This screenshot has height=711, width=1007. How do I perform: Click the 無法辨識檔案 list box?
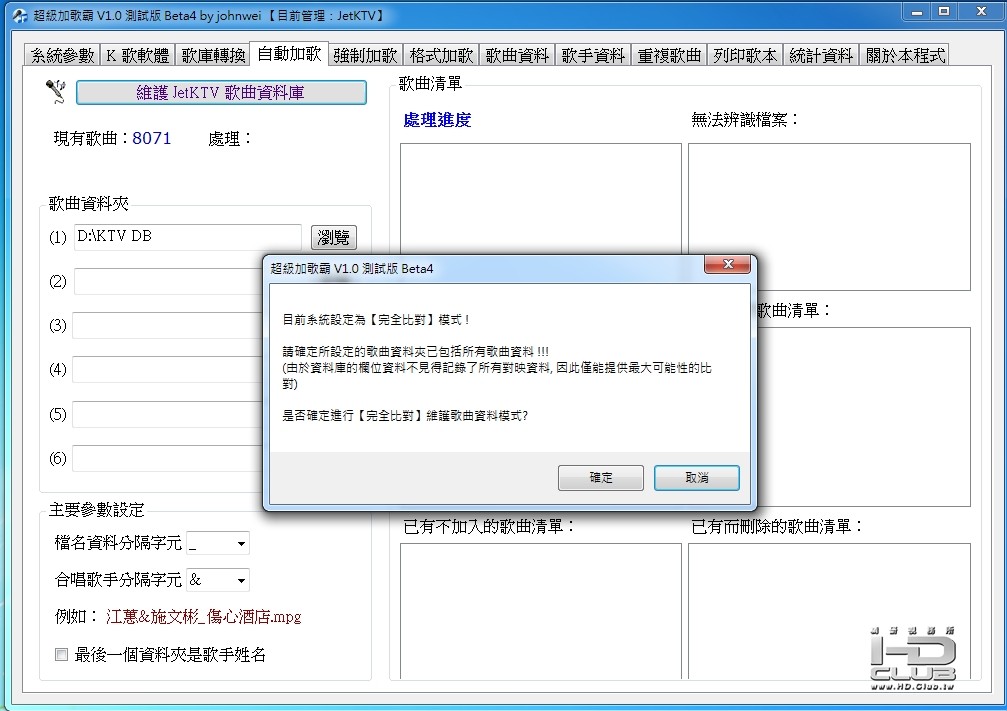click(x=829, y=216)
